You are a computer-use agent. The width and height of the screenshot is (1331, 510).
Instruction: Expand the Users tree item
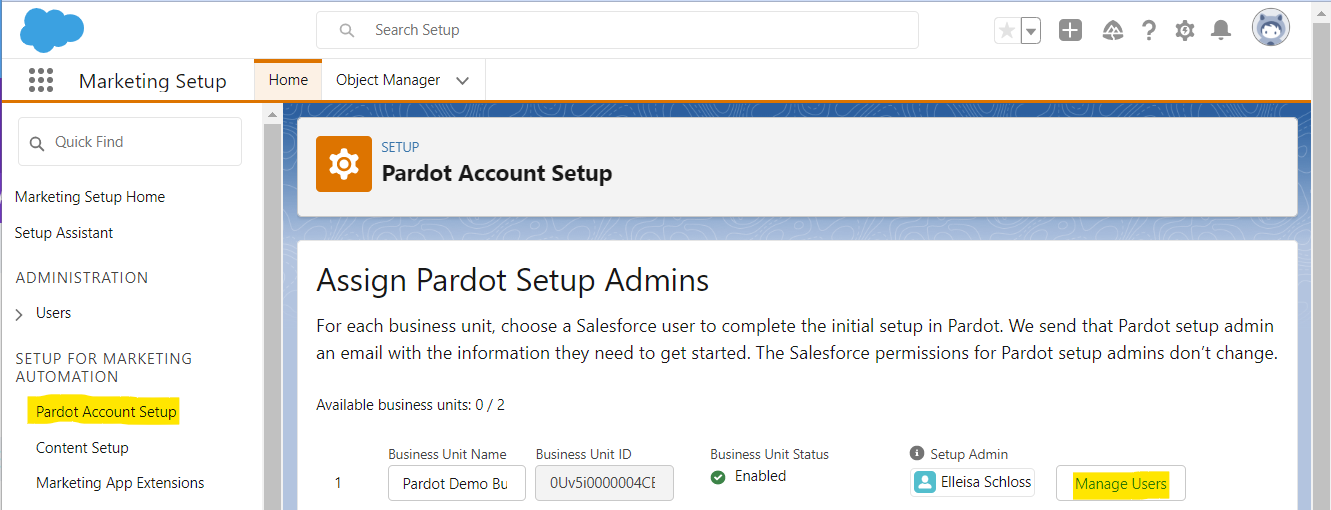(x=20, y=314)
